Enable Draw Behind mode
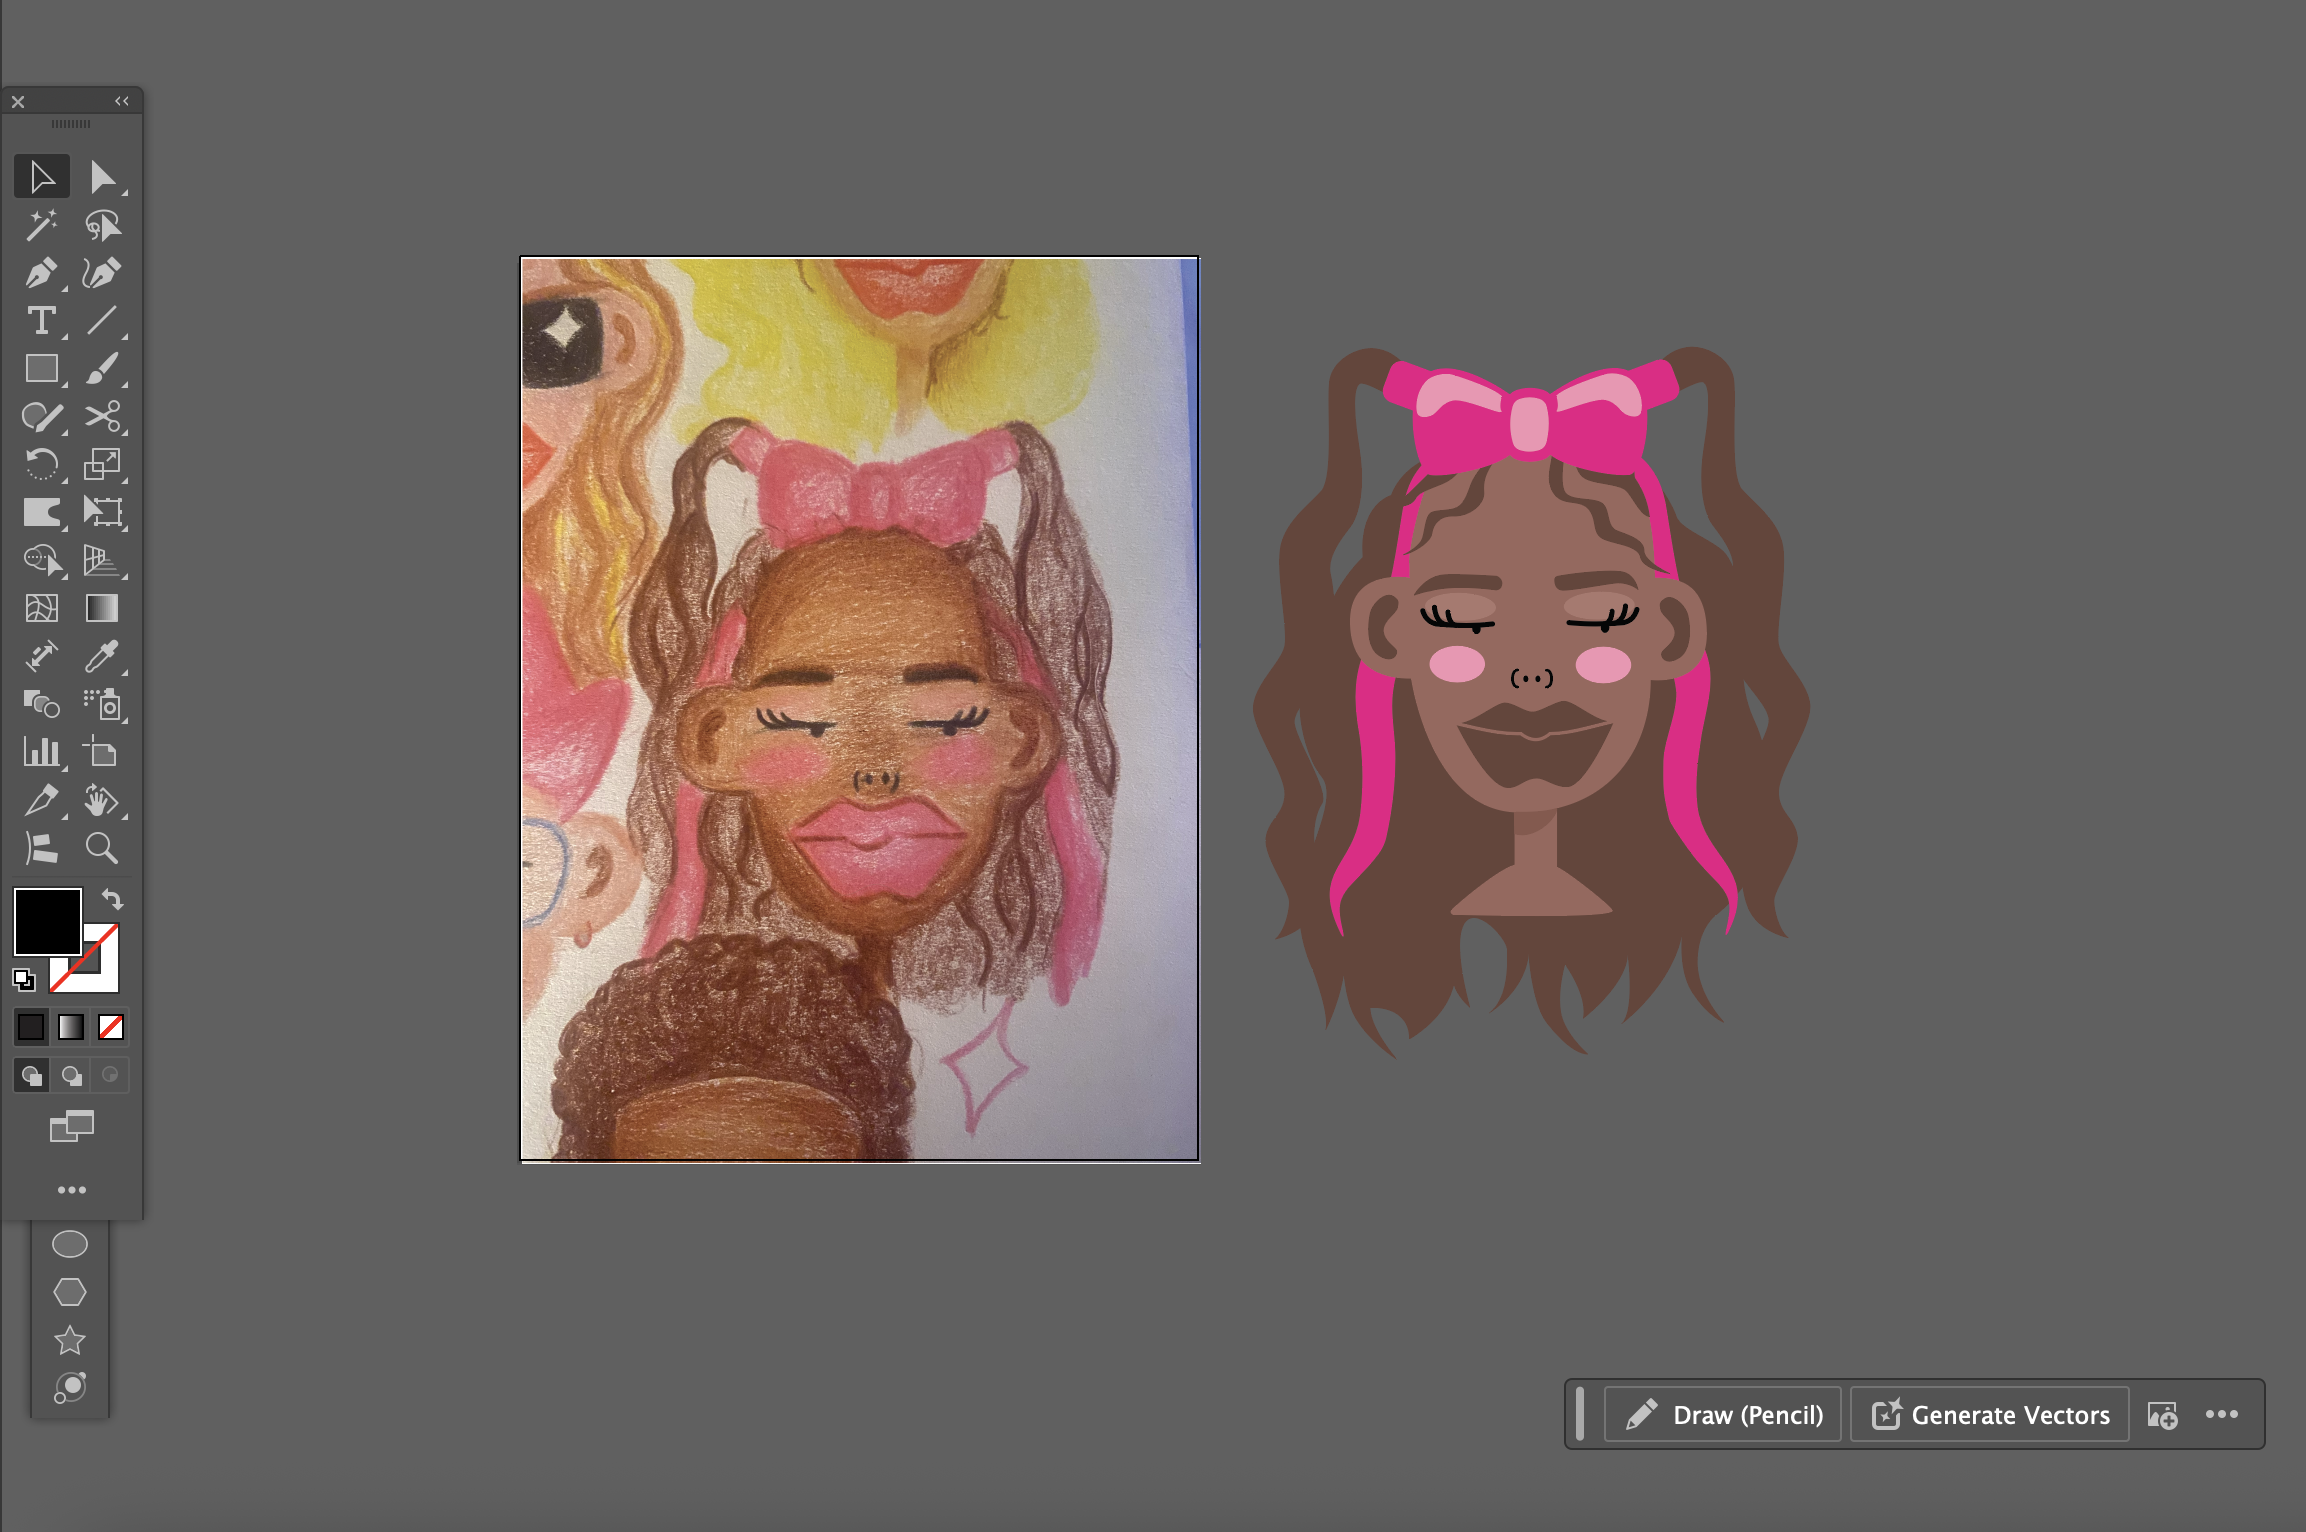Image resolution: width=2306 pixels, height=1532 pixels. (71, 1075)
